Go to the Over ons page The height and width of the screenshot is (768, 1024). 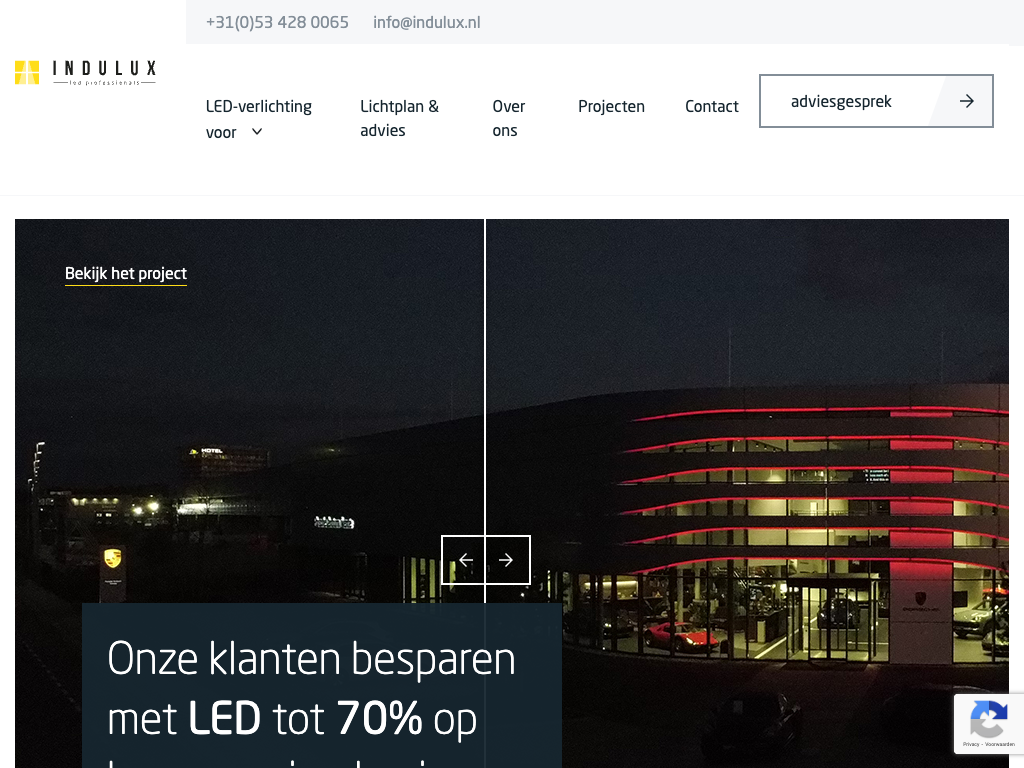509,118
